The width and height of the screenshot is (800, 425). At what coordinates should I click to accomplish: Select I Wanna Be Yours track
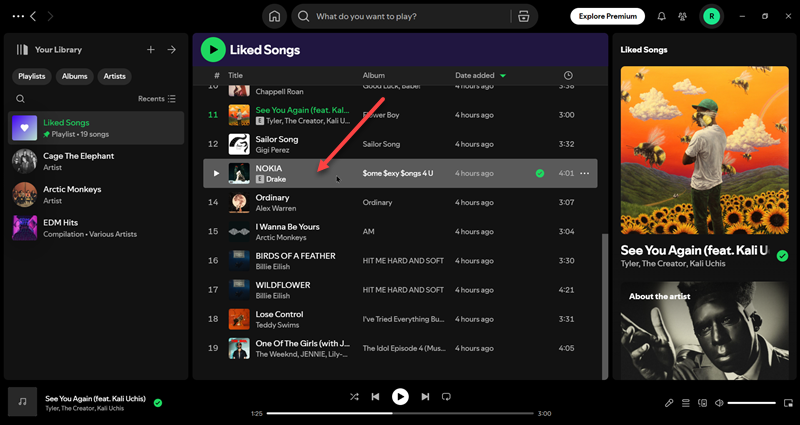287,227
